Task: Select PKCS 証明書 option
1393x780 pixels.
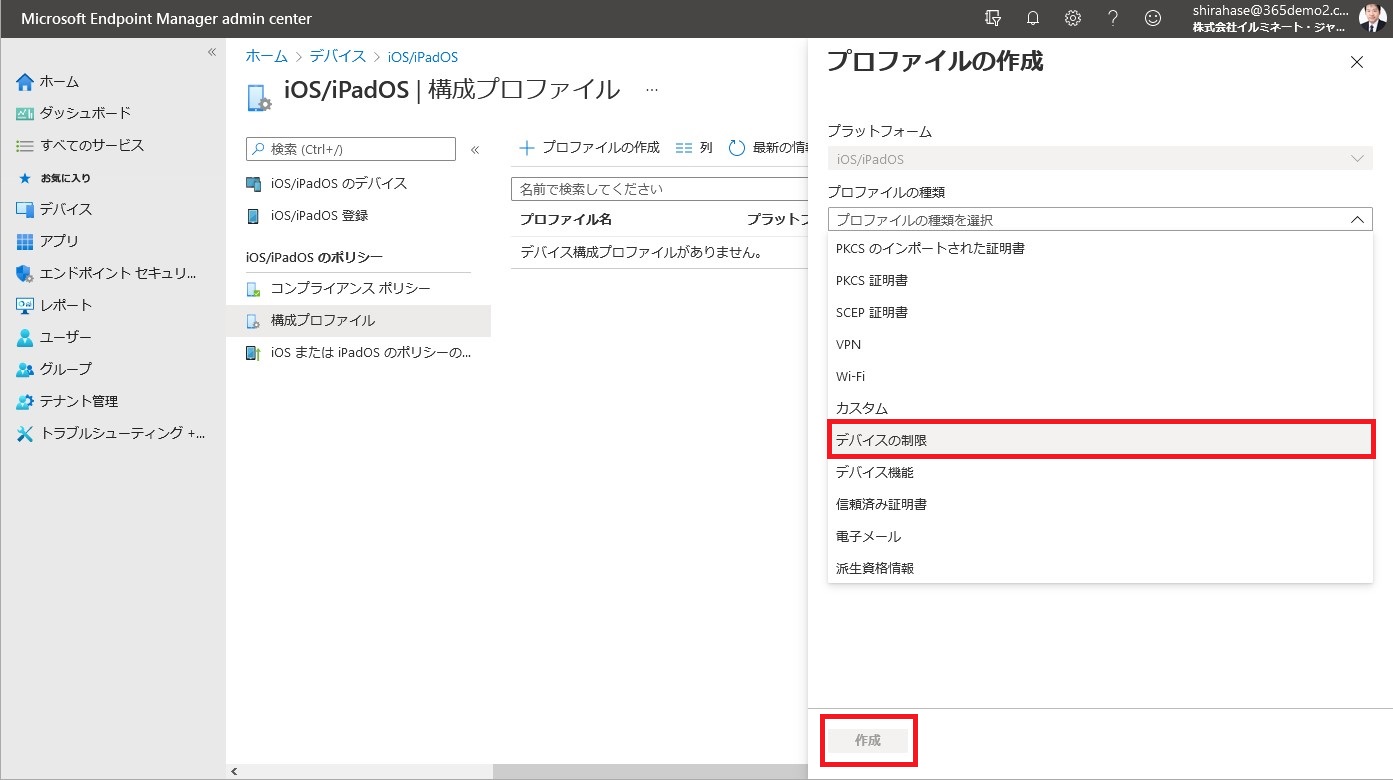Action: [x=1100, y=280]
